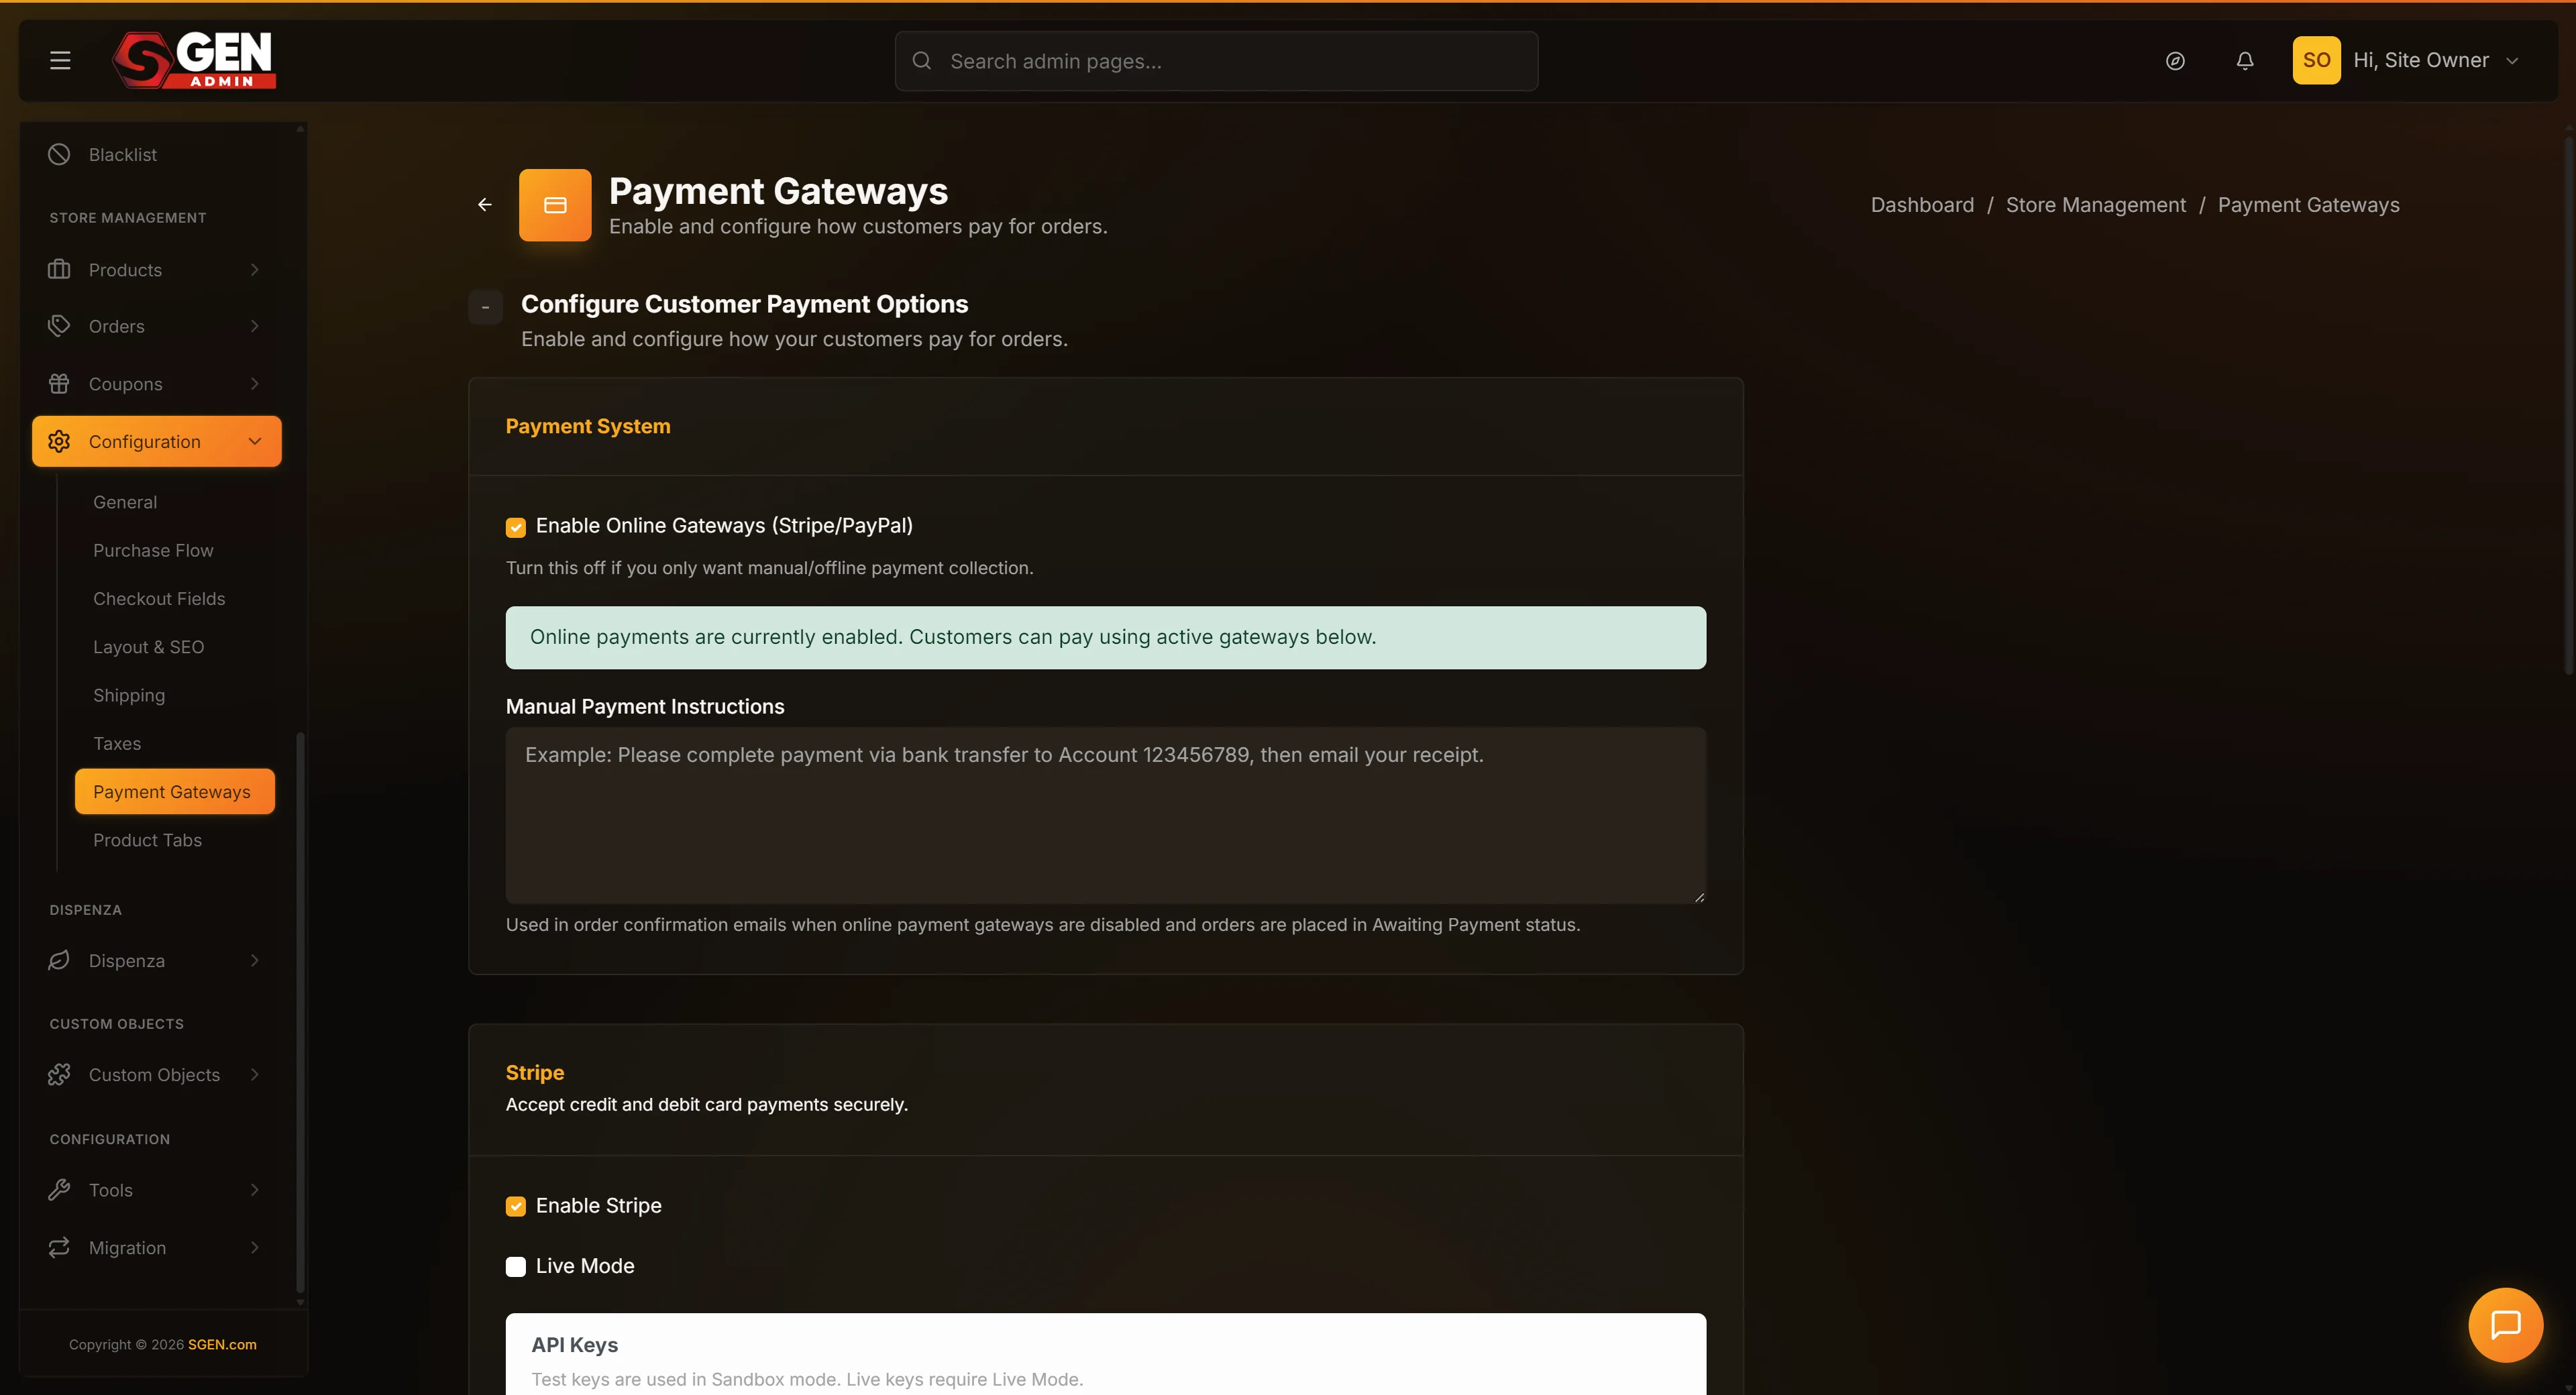Click the orange Payment Gateways card icon
This screenshot has width=2576, height=1395.
coord(555,205)
